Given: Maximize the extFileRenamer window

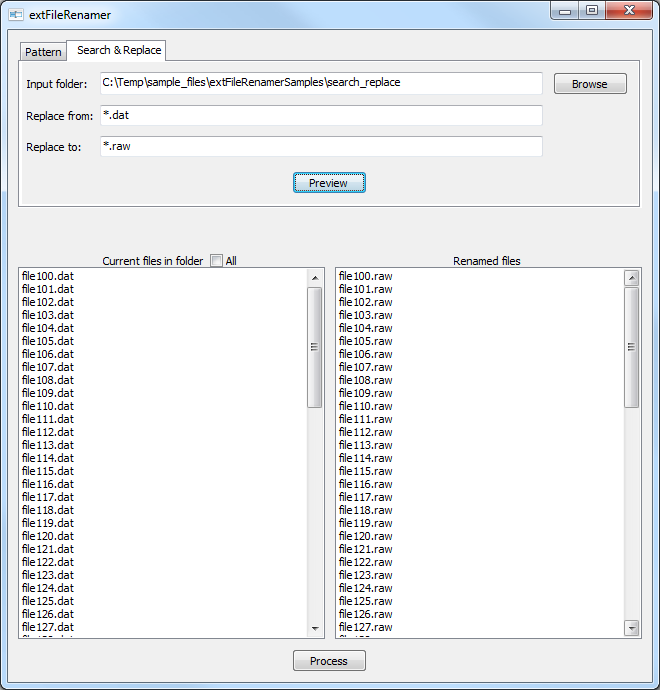Looking at the screenshot, I should pyautogui.click(x=592, y=11).
